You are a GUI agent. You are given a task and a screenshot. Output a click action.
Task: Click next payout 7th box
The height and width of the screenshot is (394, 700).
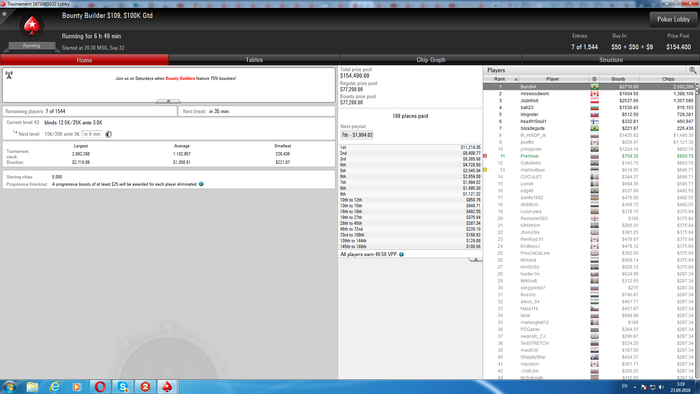click(x=357, y=135)
